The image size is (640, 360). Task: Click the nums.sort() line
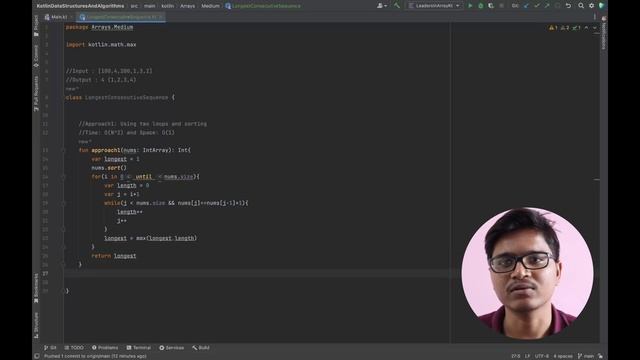click(x=109, y=168)
